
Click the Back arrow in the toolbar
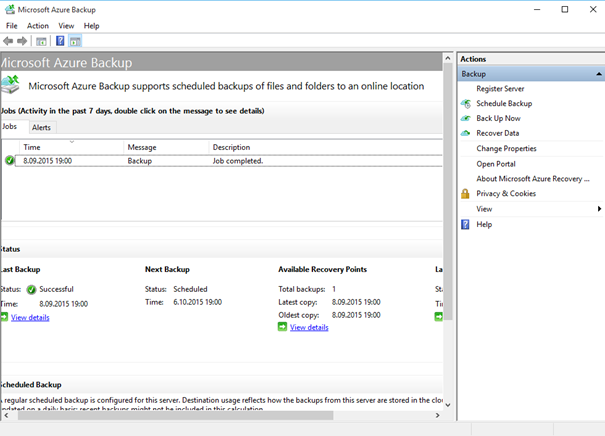9,41
